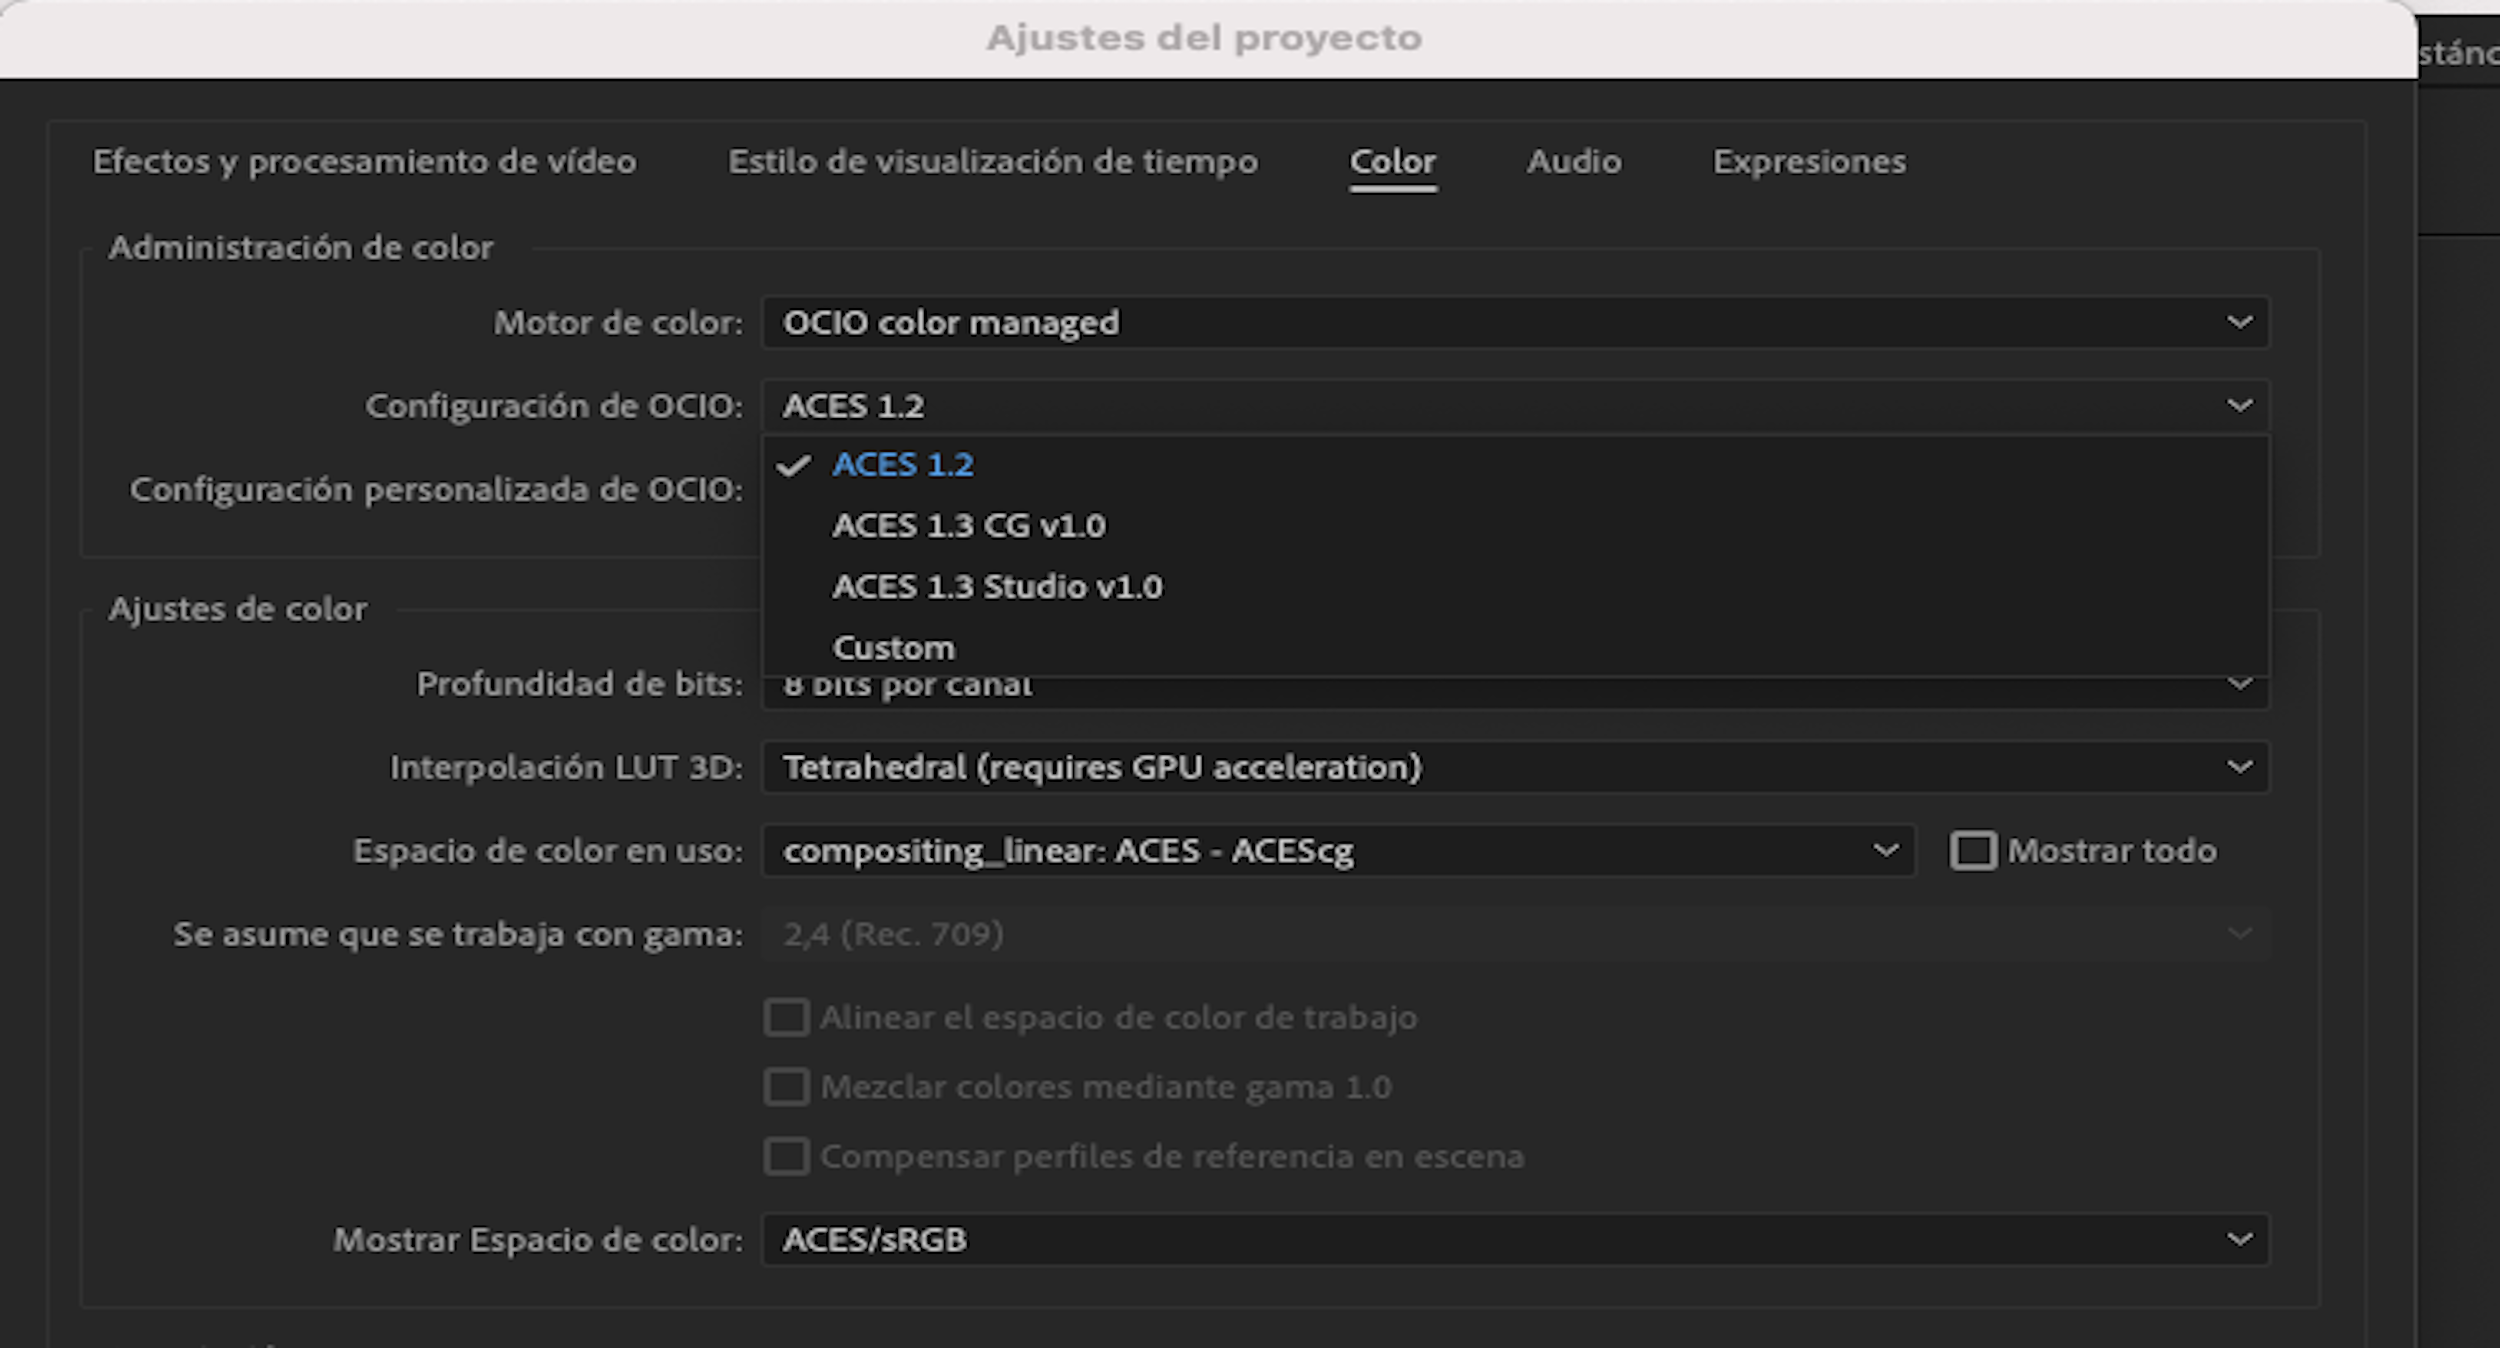Select the checked ACES 1.2 option
2500x1348 pixels.
pos(902,464)
